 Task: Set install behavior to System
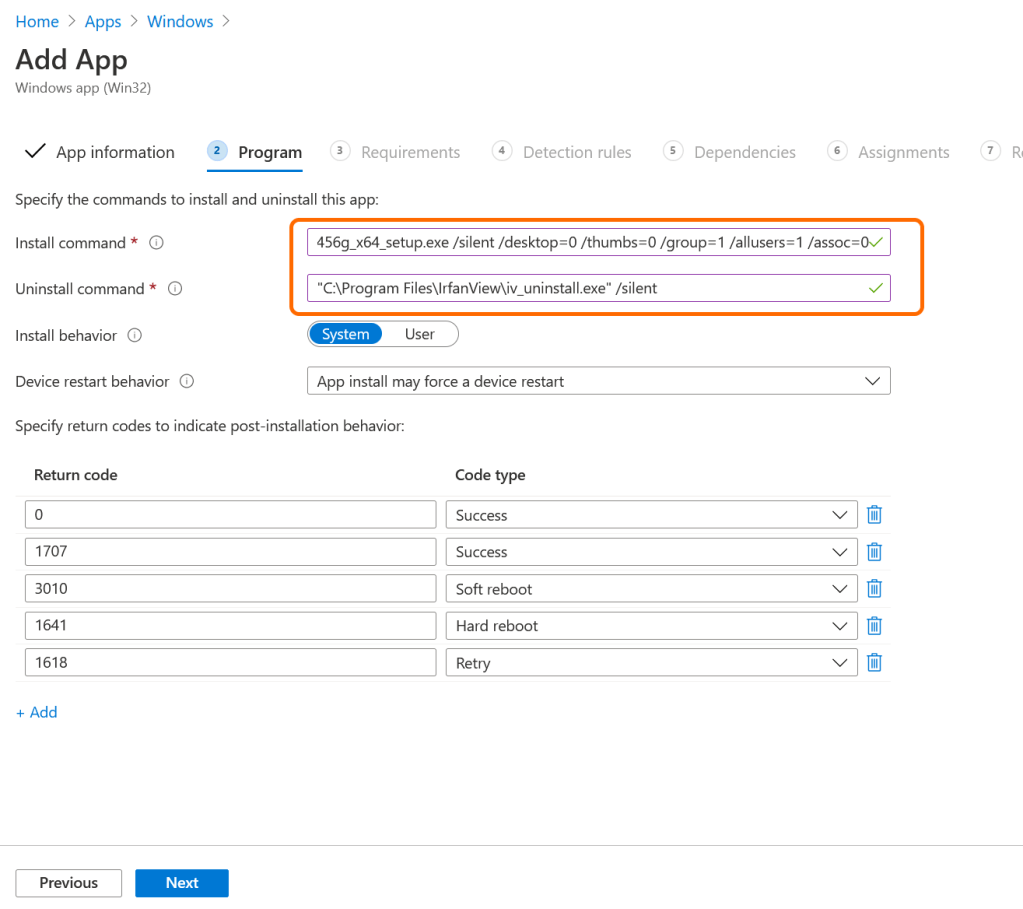click(x=345, y=334)
